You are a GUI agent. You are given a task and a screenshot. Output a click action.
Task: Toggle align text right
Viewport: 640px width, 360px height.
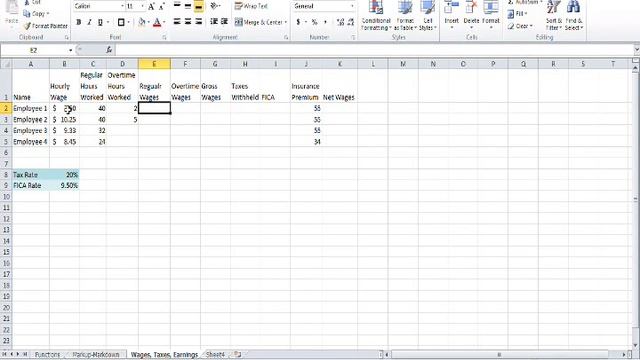point(199,22)
